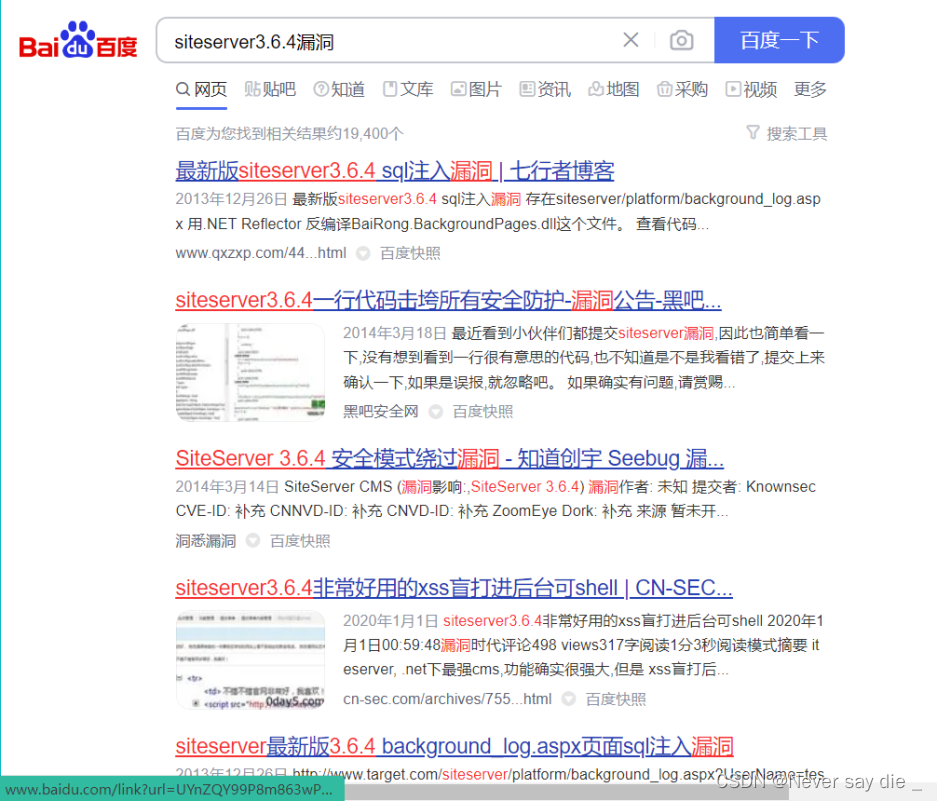Click the thumbnail of the CN-SEC result
The image size is (937, 801).
pyautogui.click(x=250, y=660)
